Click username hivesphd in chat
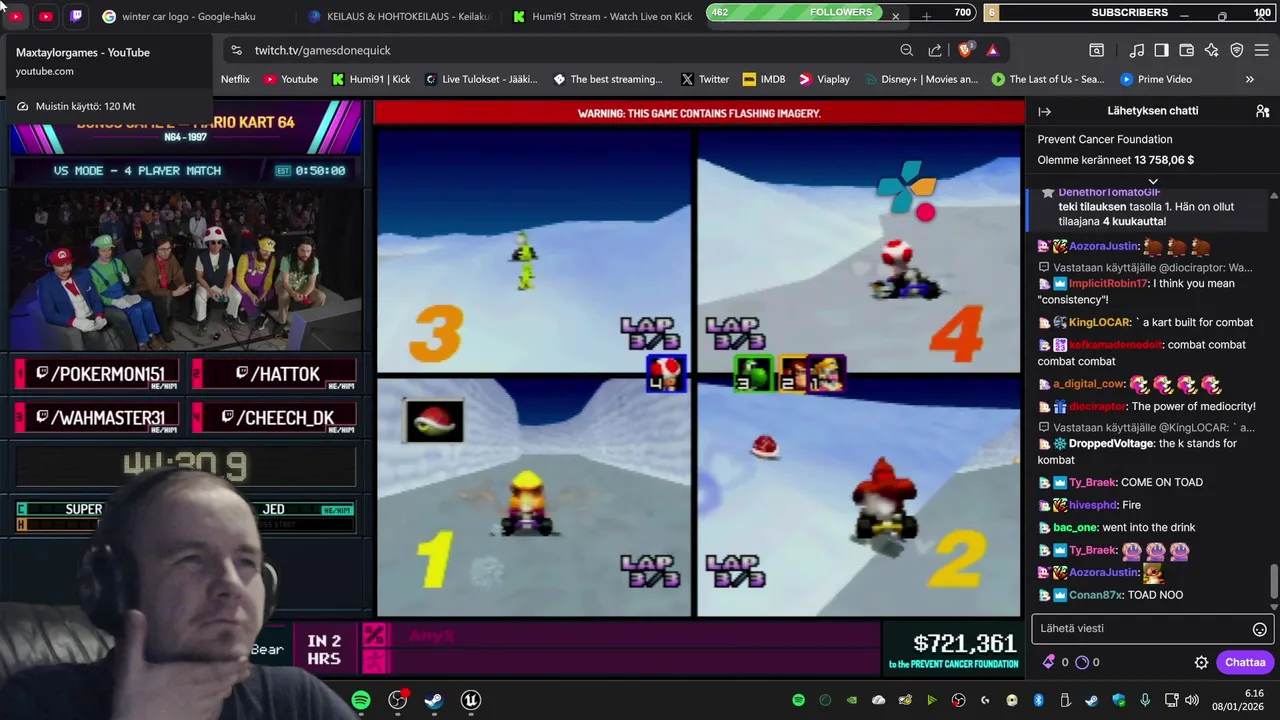 [x=1092, y=505]
